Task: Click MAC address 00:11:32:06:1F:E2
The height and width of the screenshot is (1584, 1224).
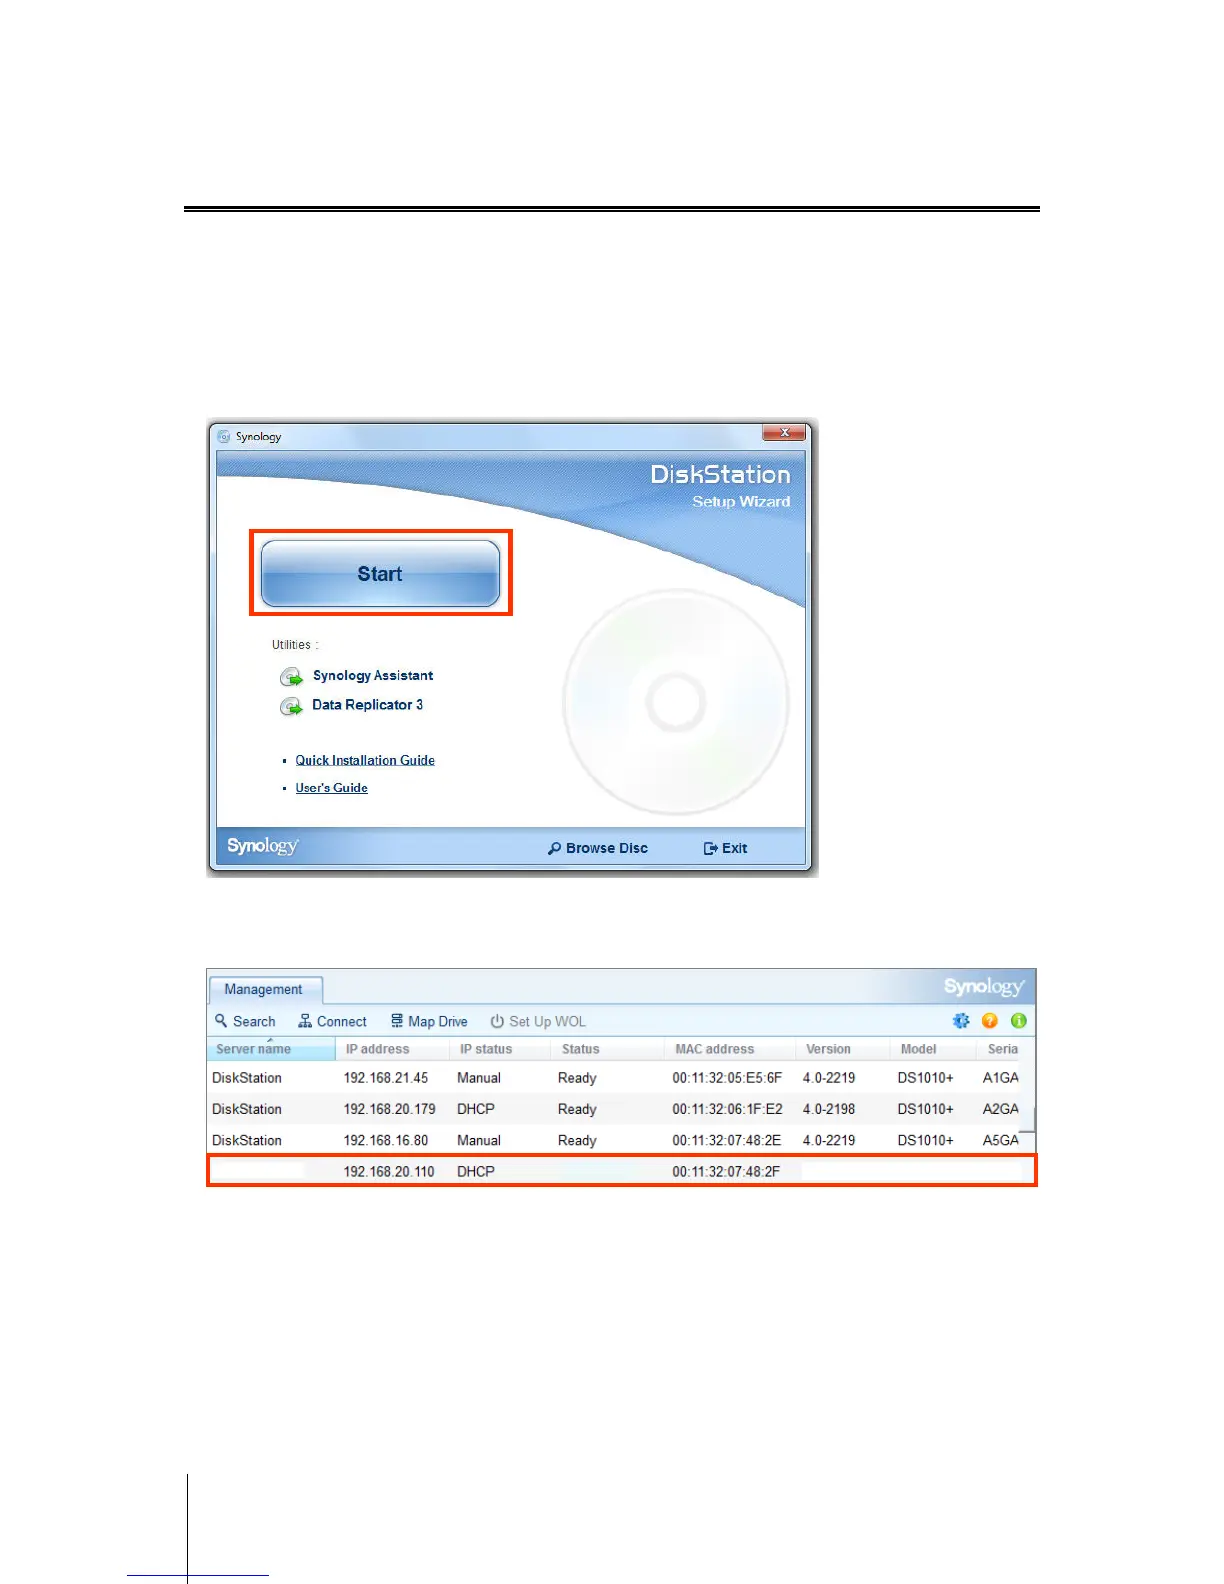Action: coord(727,1109)
